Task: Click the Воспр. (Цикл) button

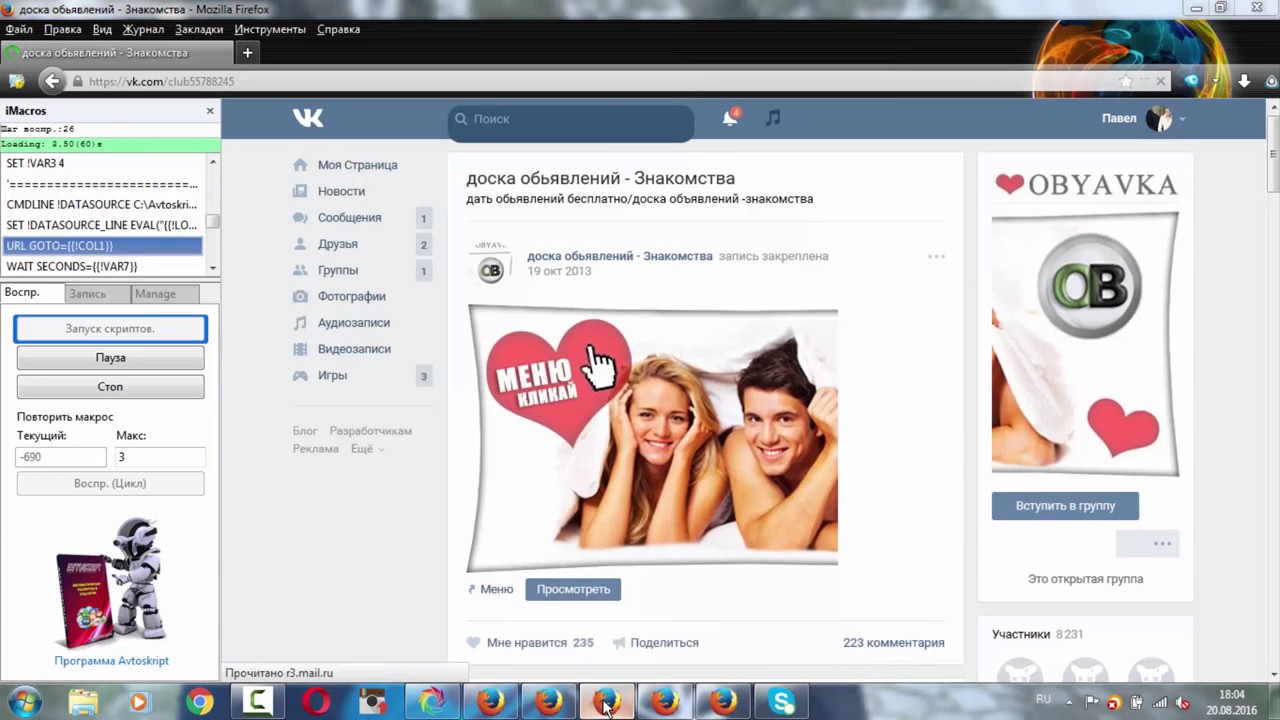Action: coord(110,483)
